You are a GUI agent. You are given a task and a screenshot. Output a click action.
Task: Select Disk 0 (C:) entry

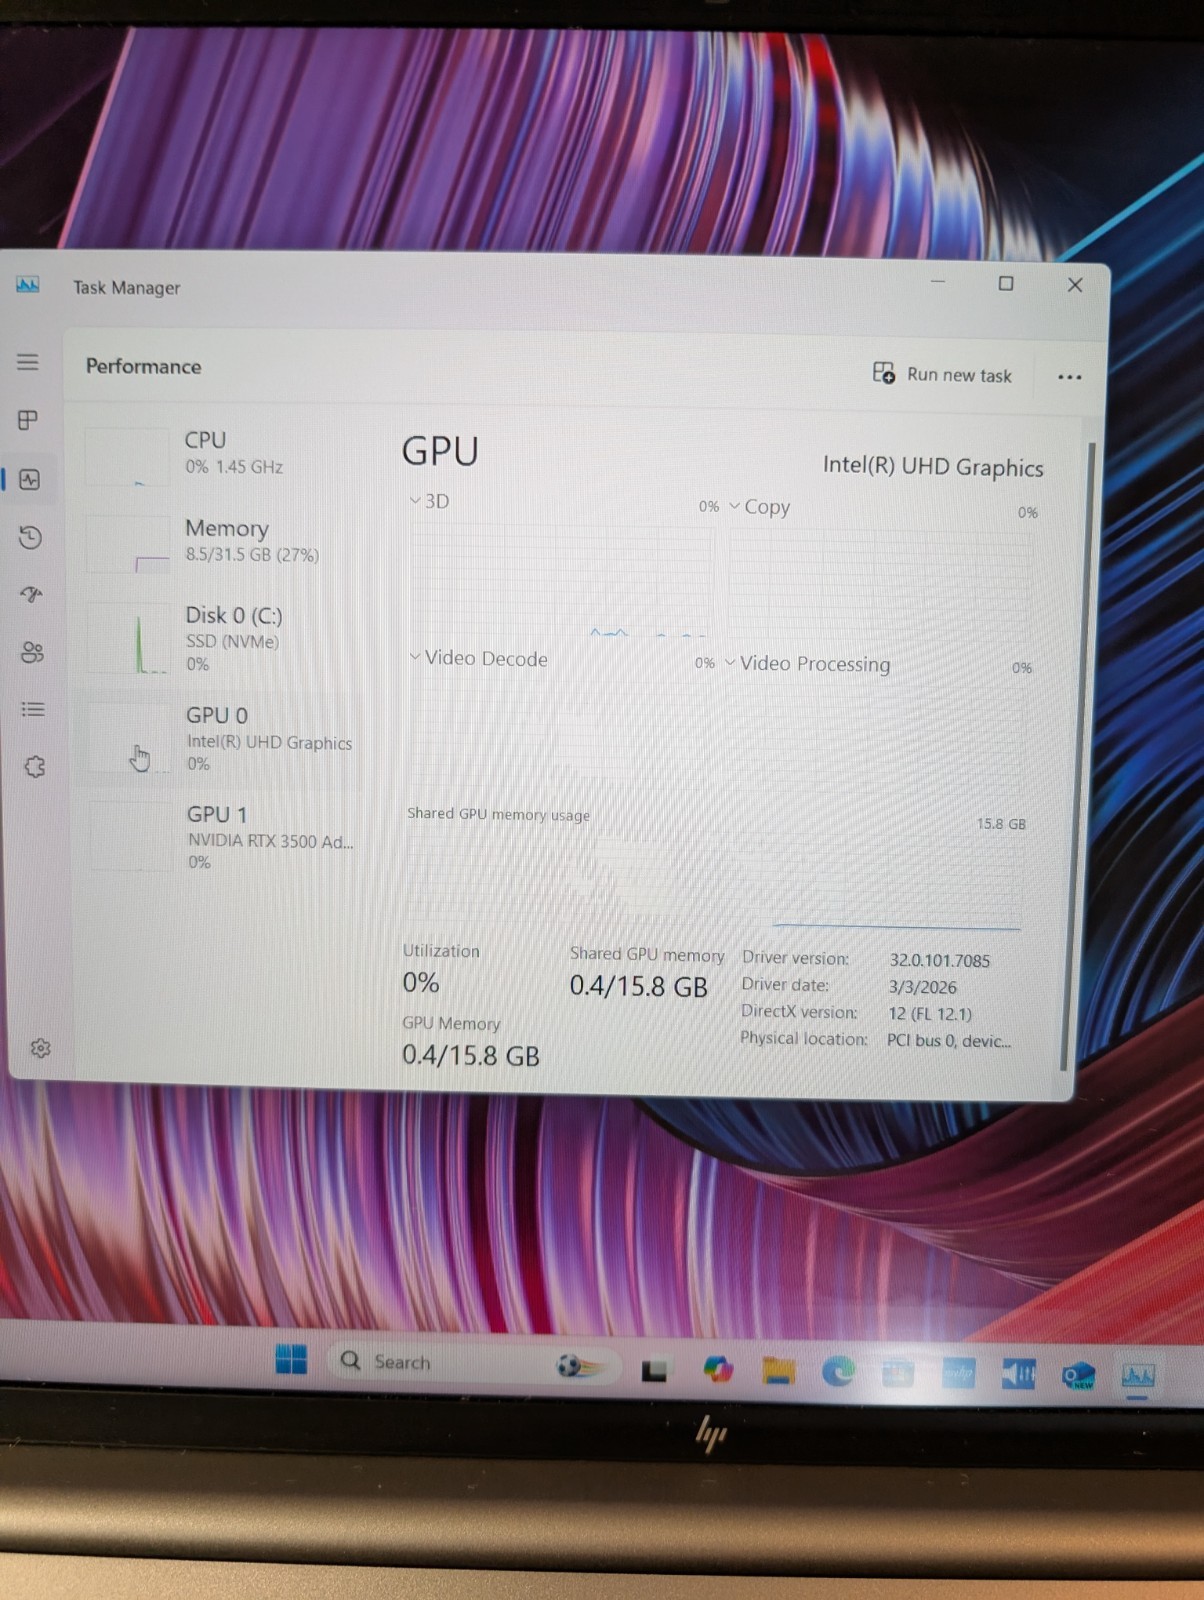coord(220,638)
